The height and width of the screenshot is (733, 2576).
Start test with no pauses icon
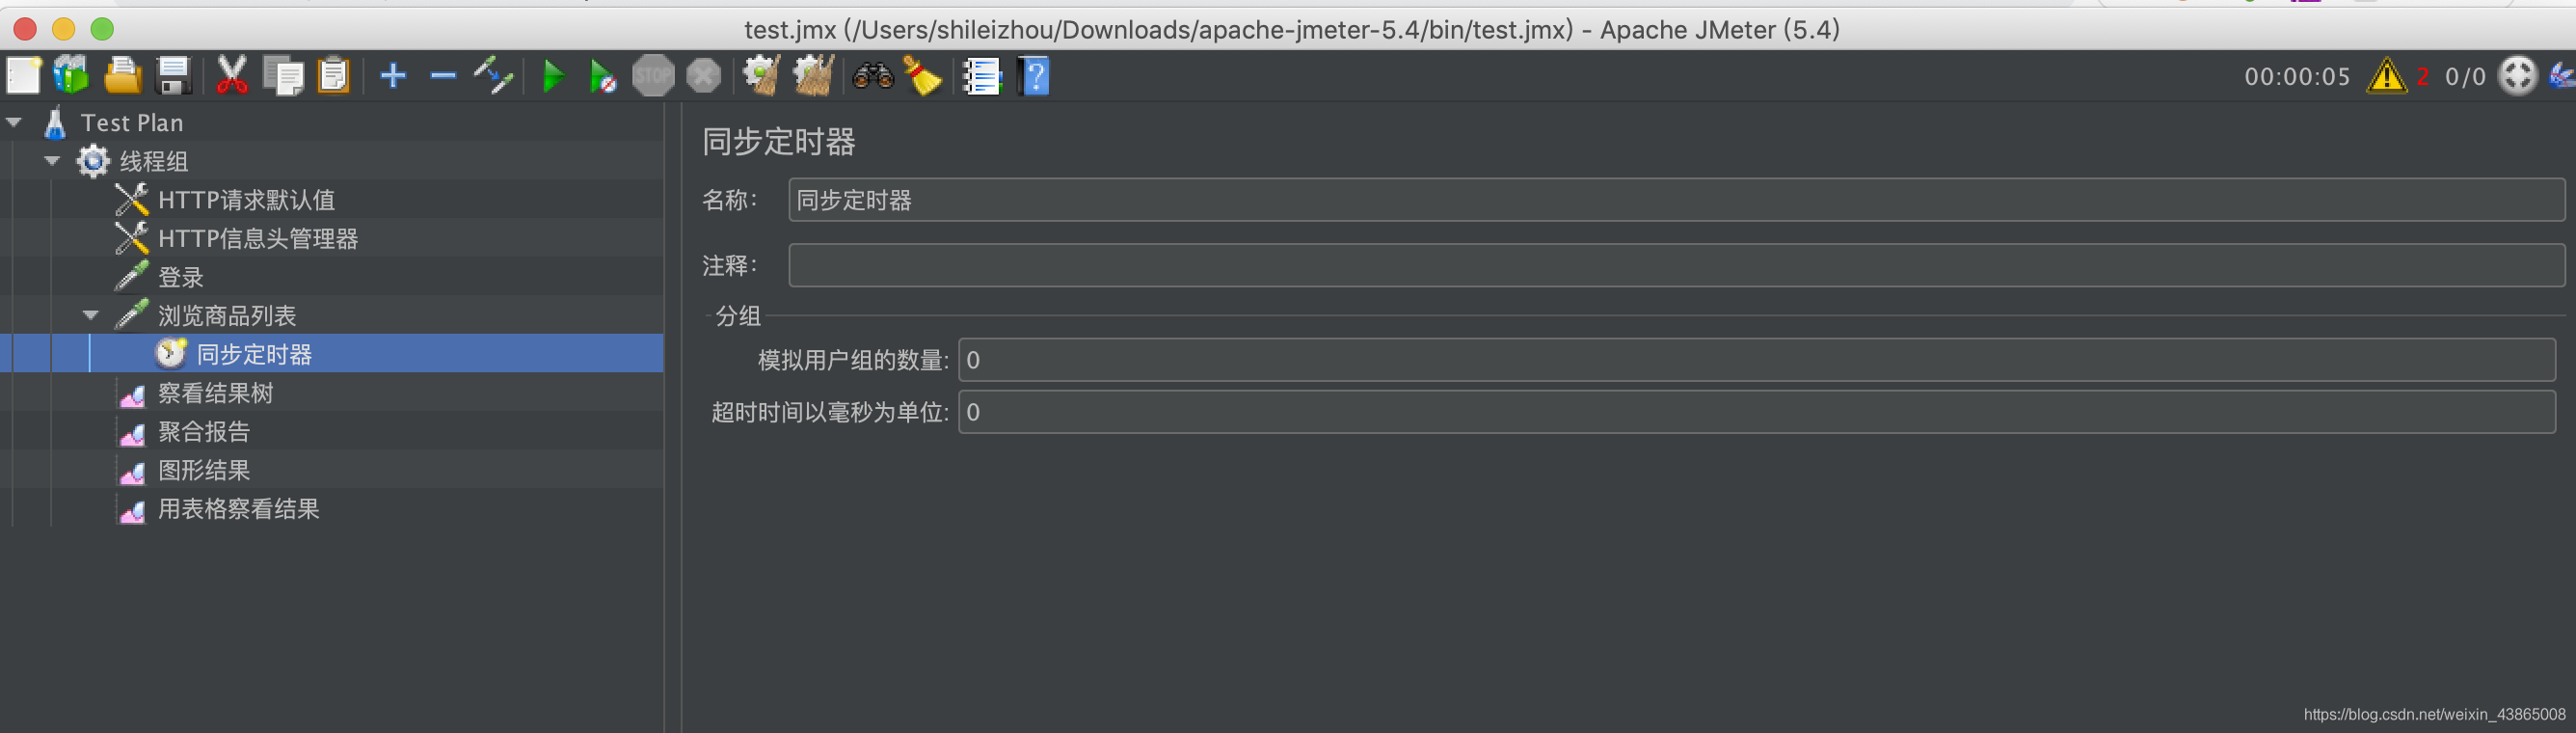tap(603, 76)
